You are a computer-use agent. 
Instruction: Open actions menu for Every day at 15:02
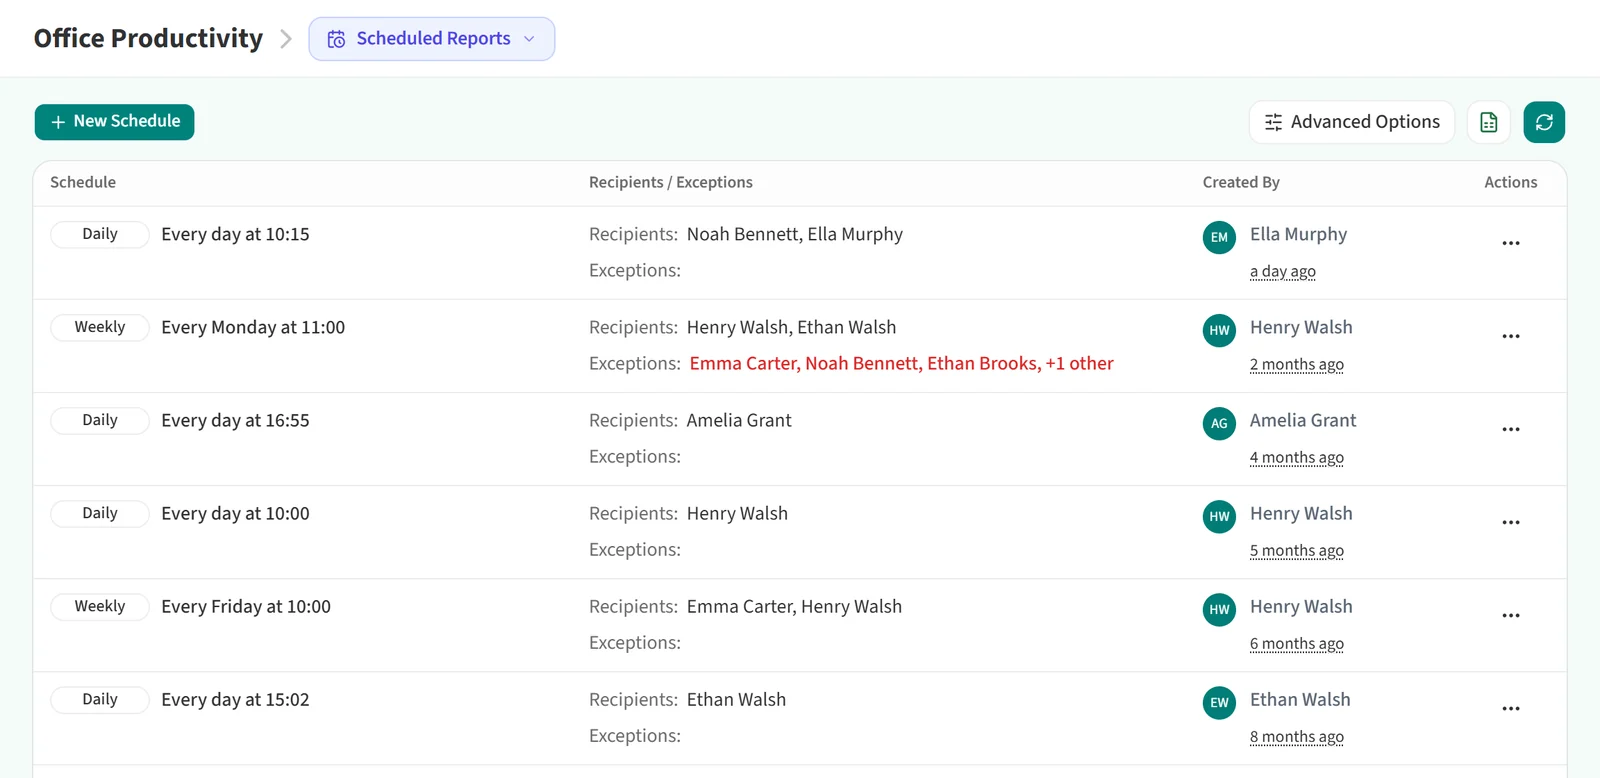click(x=1511, y=708)
